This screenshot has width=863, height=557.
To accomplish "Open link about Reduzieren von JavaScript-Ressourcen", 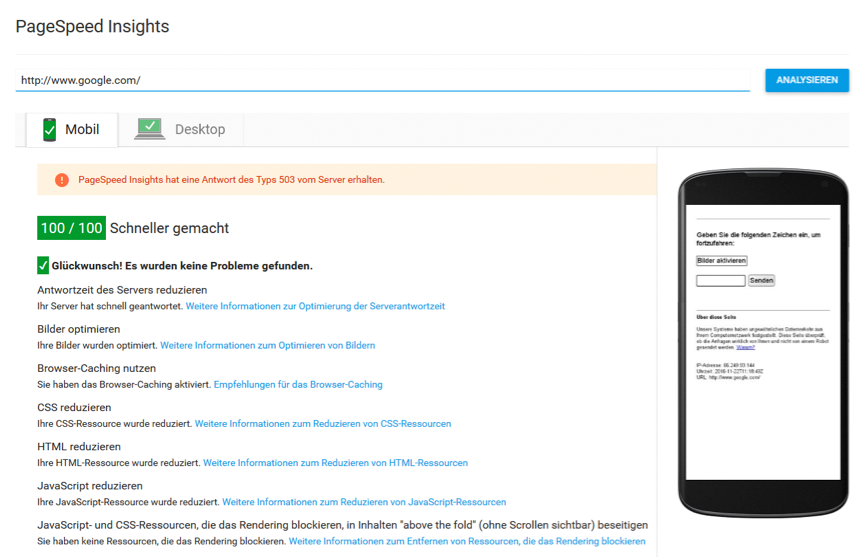I will (364, 502).
